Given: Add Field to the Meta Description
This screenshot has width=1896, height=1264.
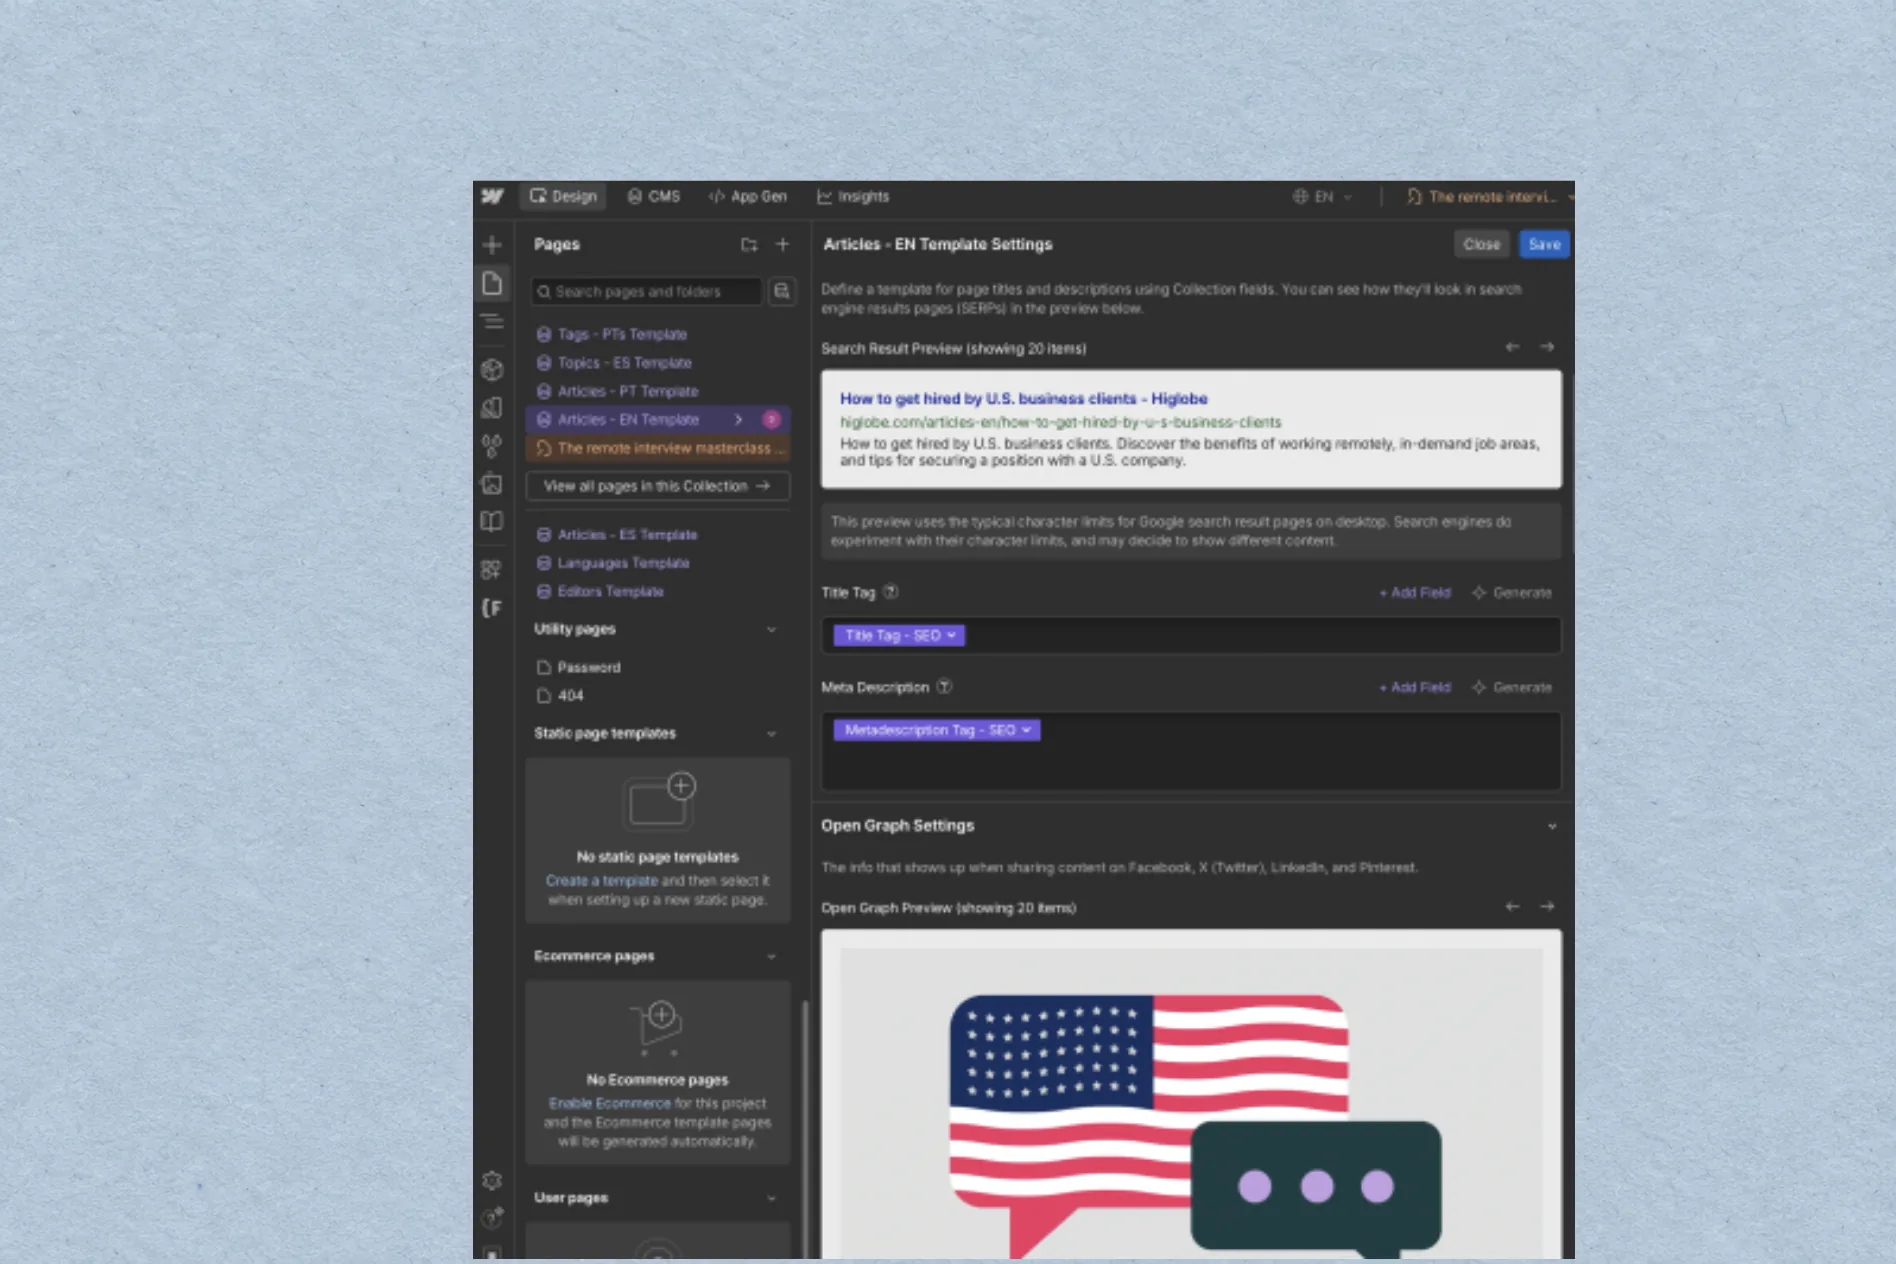Looking at the screenshot, I should (1415, 688).
